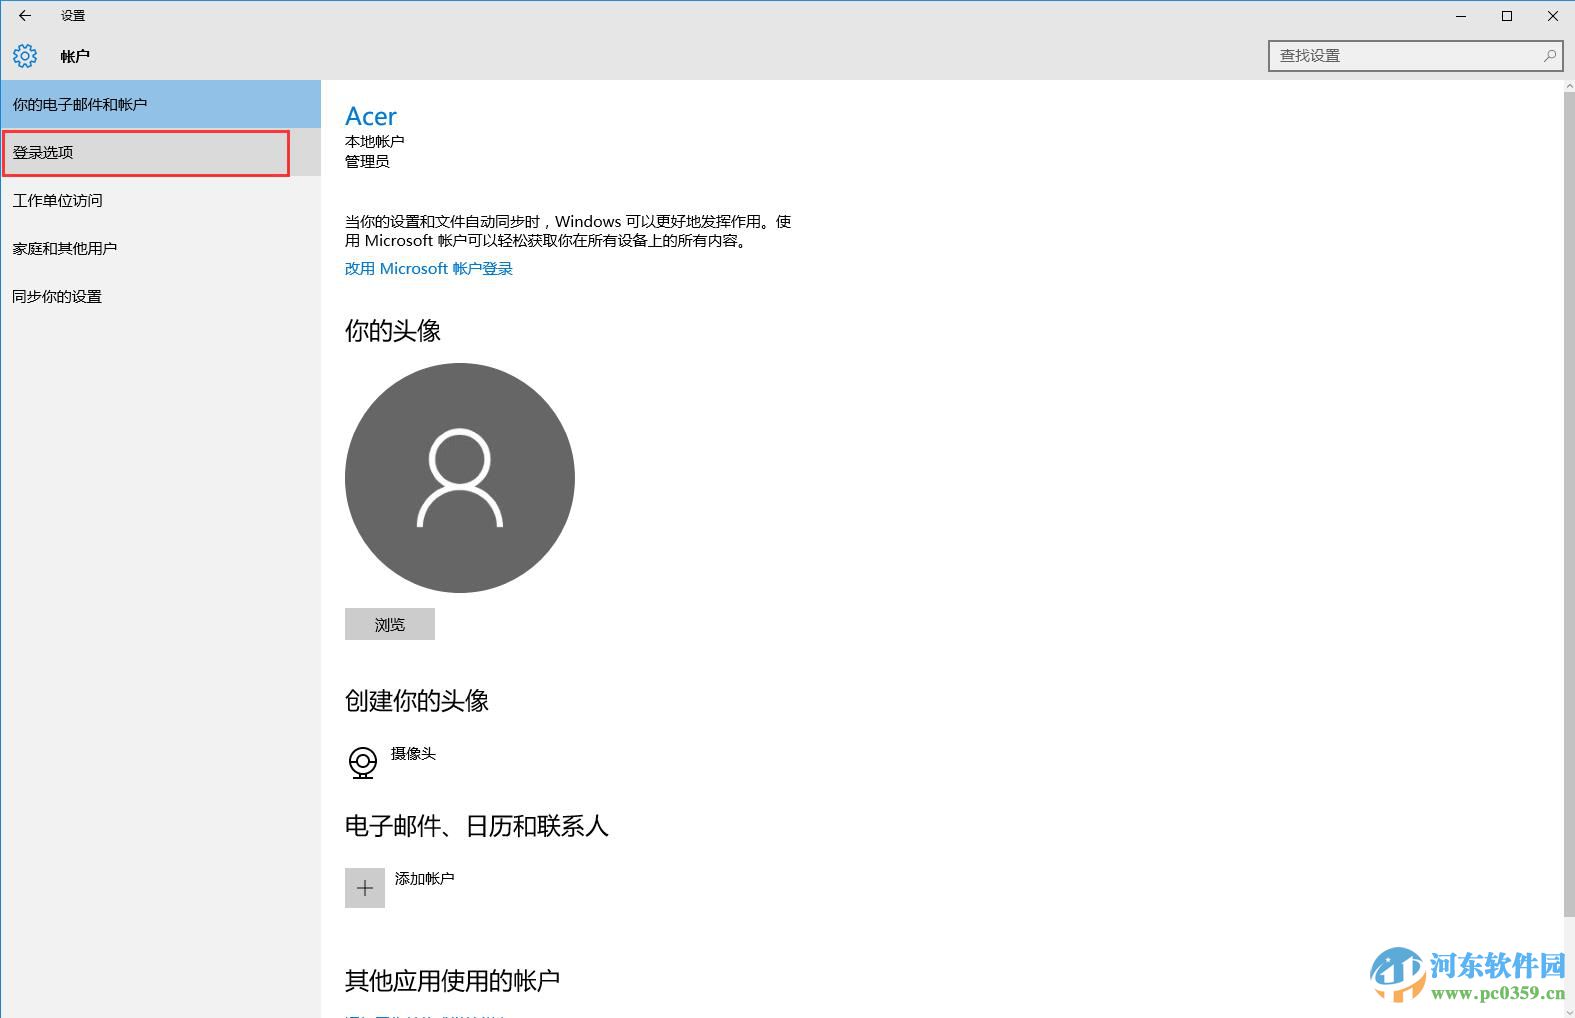Click the back arrow in title bar
The image size is (1575, 1018).
tap(25, 15)
